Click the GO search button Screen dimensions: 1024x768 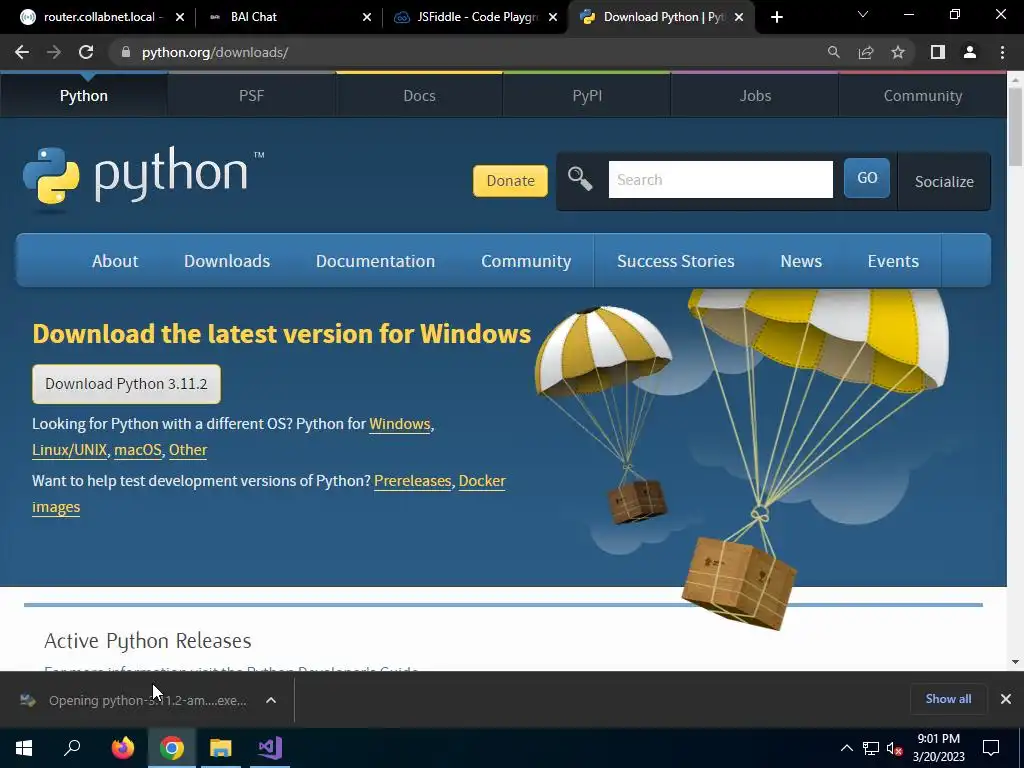coord(867,178)
